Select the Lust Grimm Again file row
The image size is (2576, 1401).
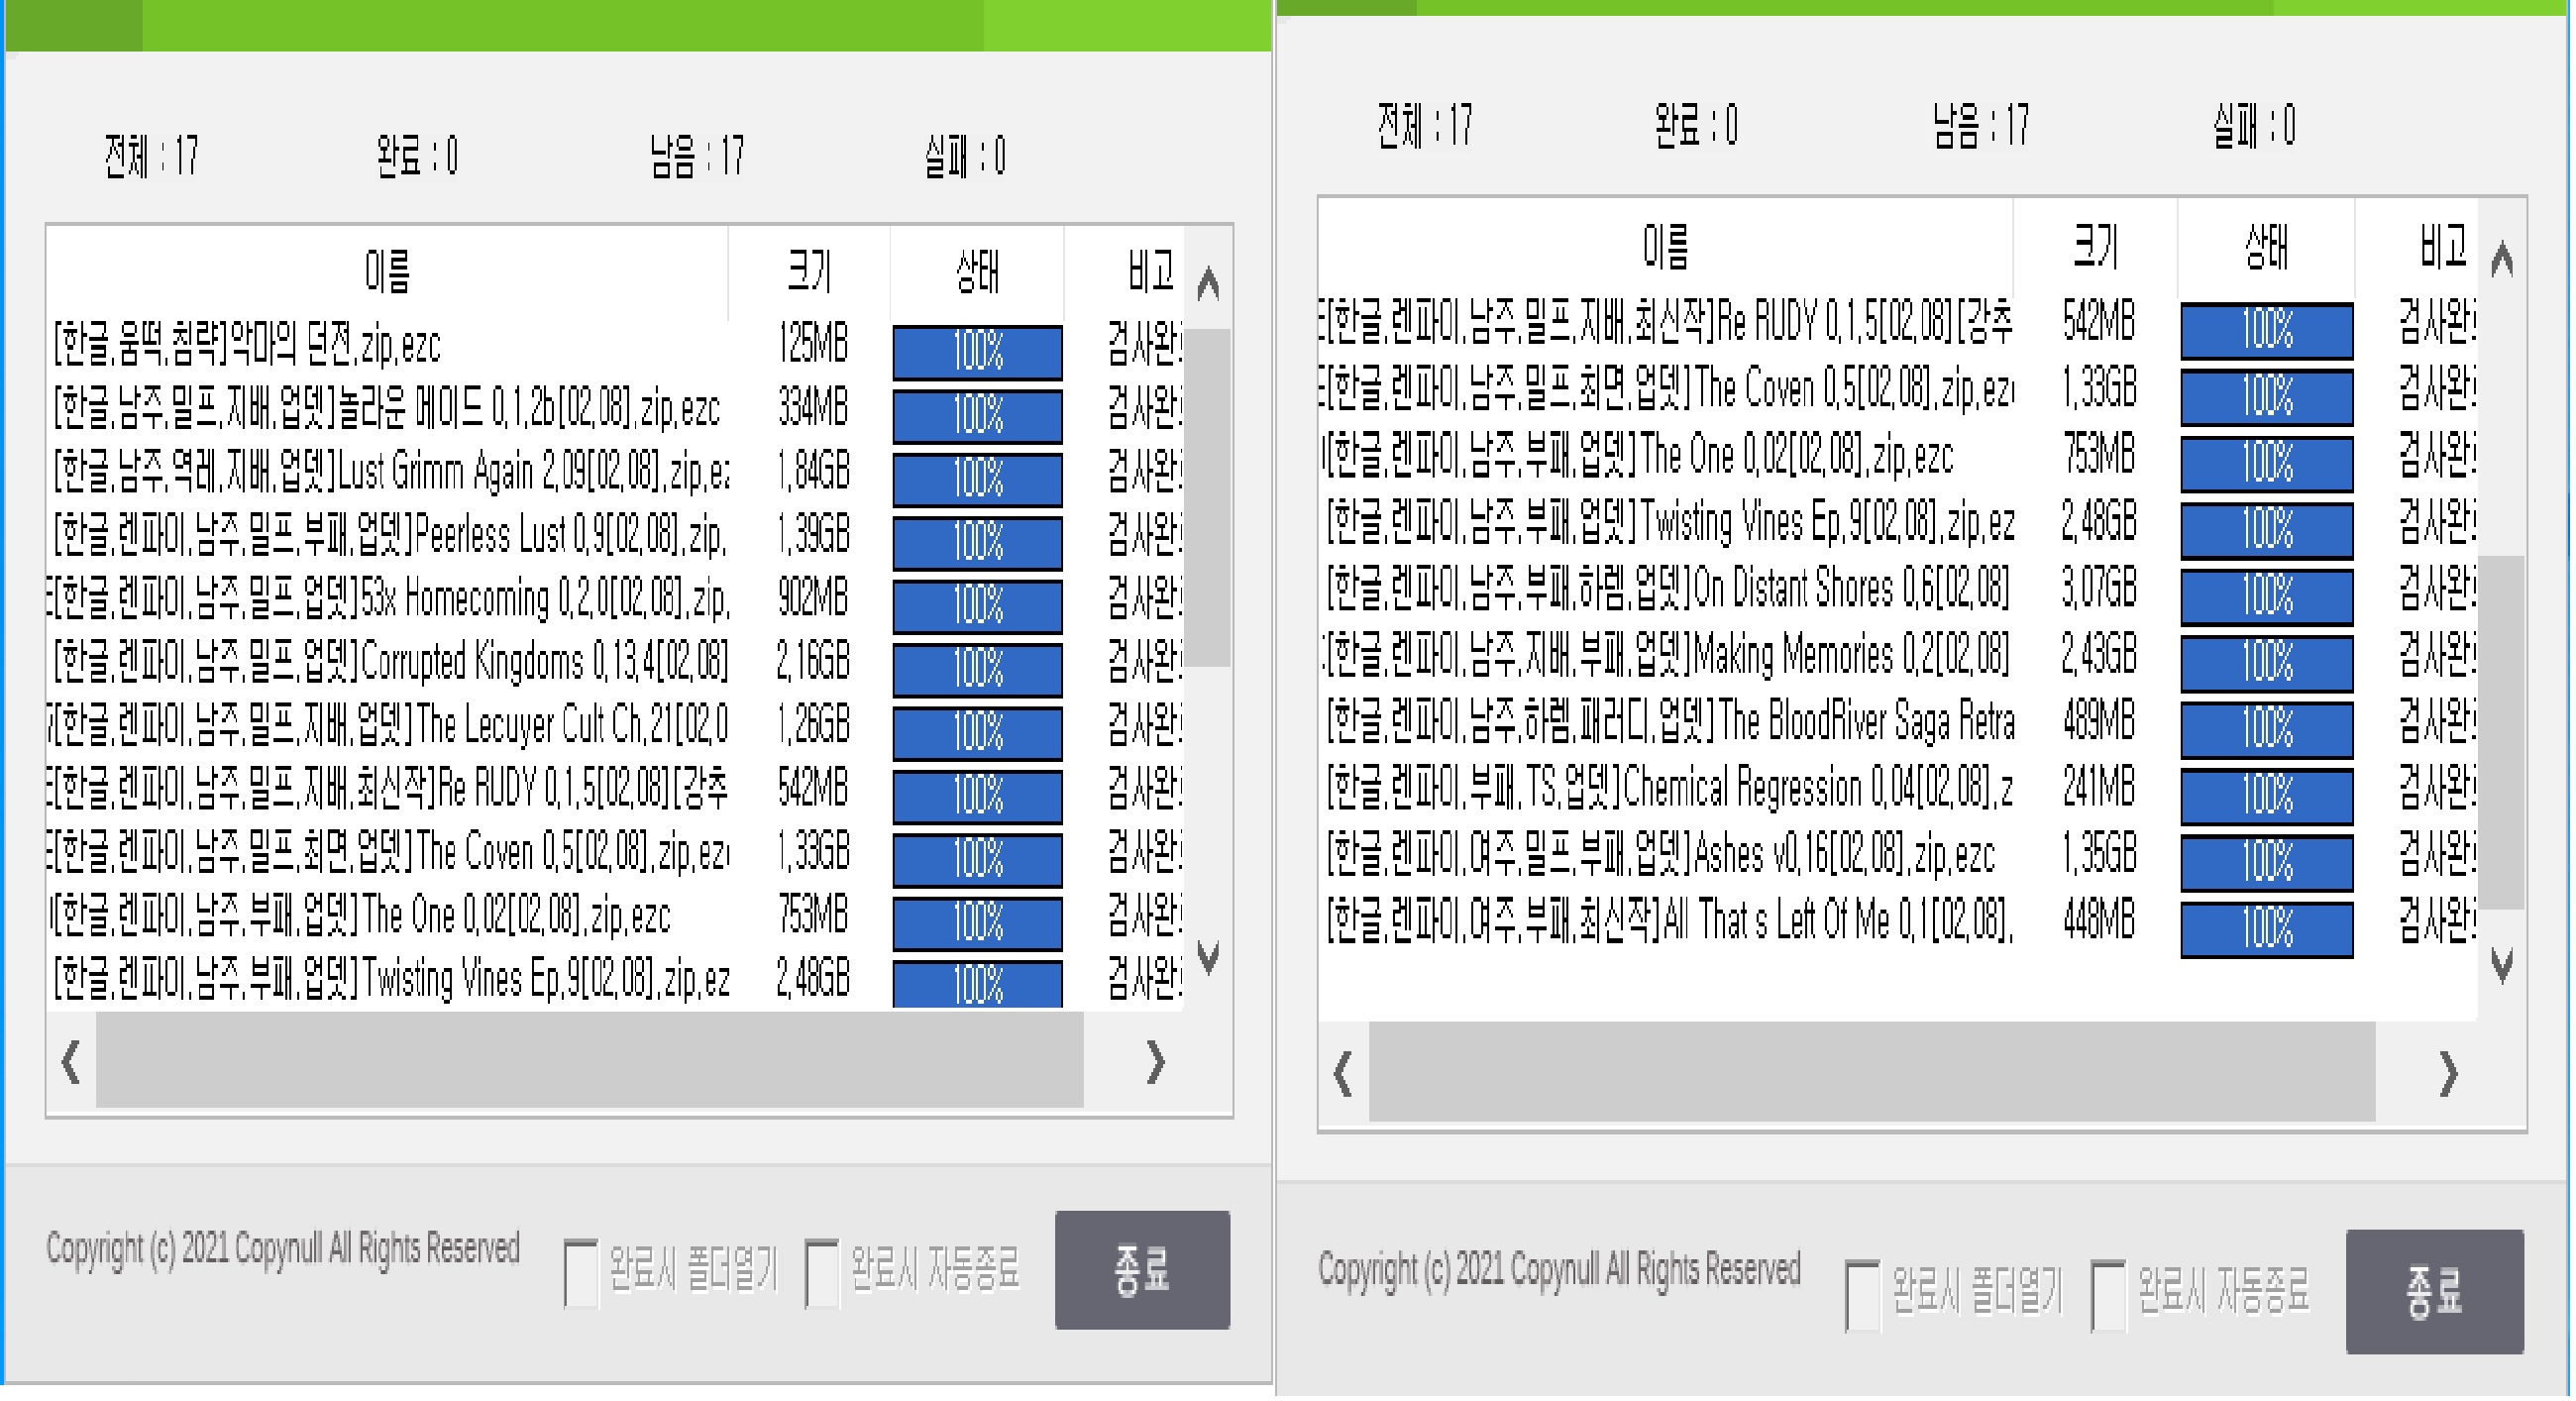click(390, 472)
